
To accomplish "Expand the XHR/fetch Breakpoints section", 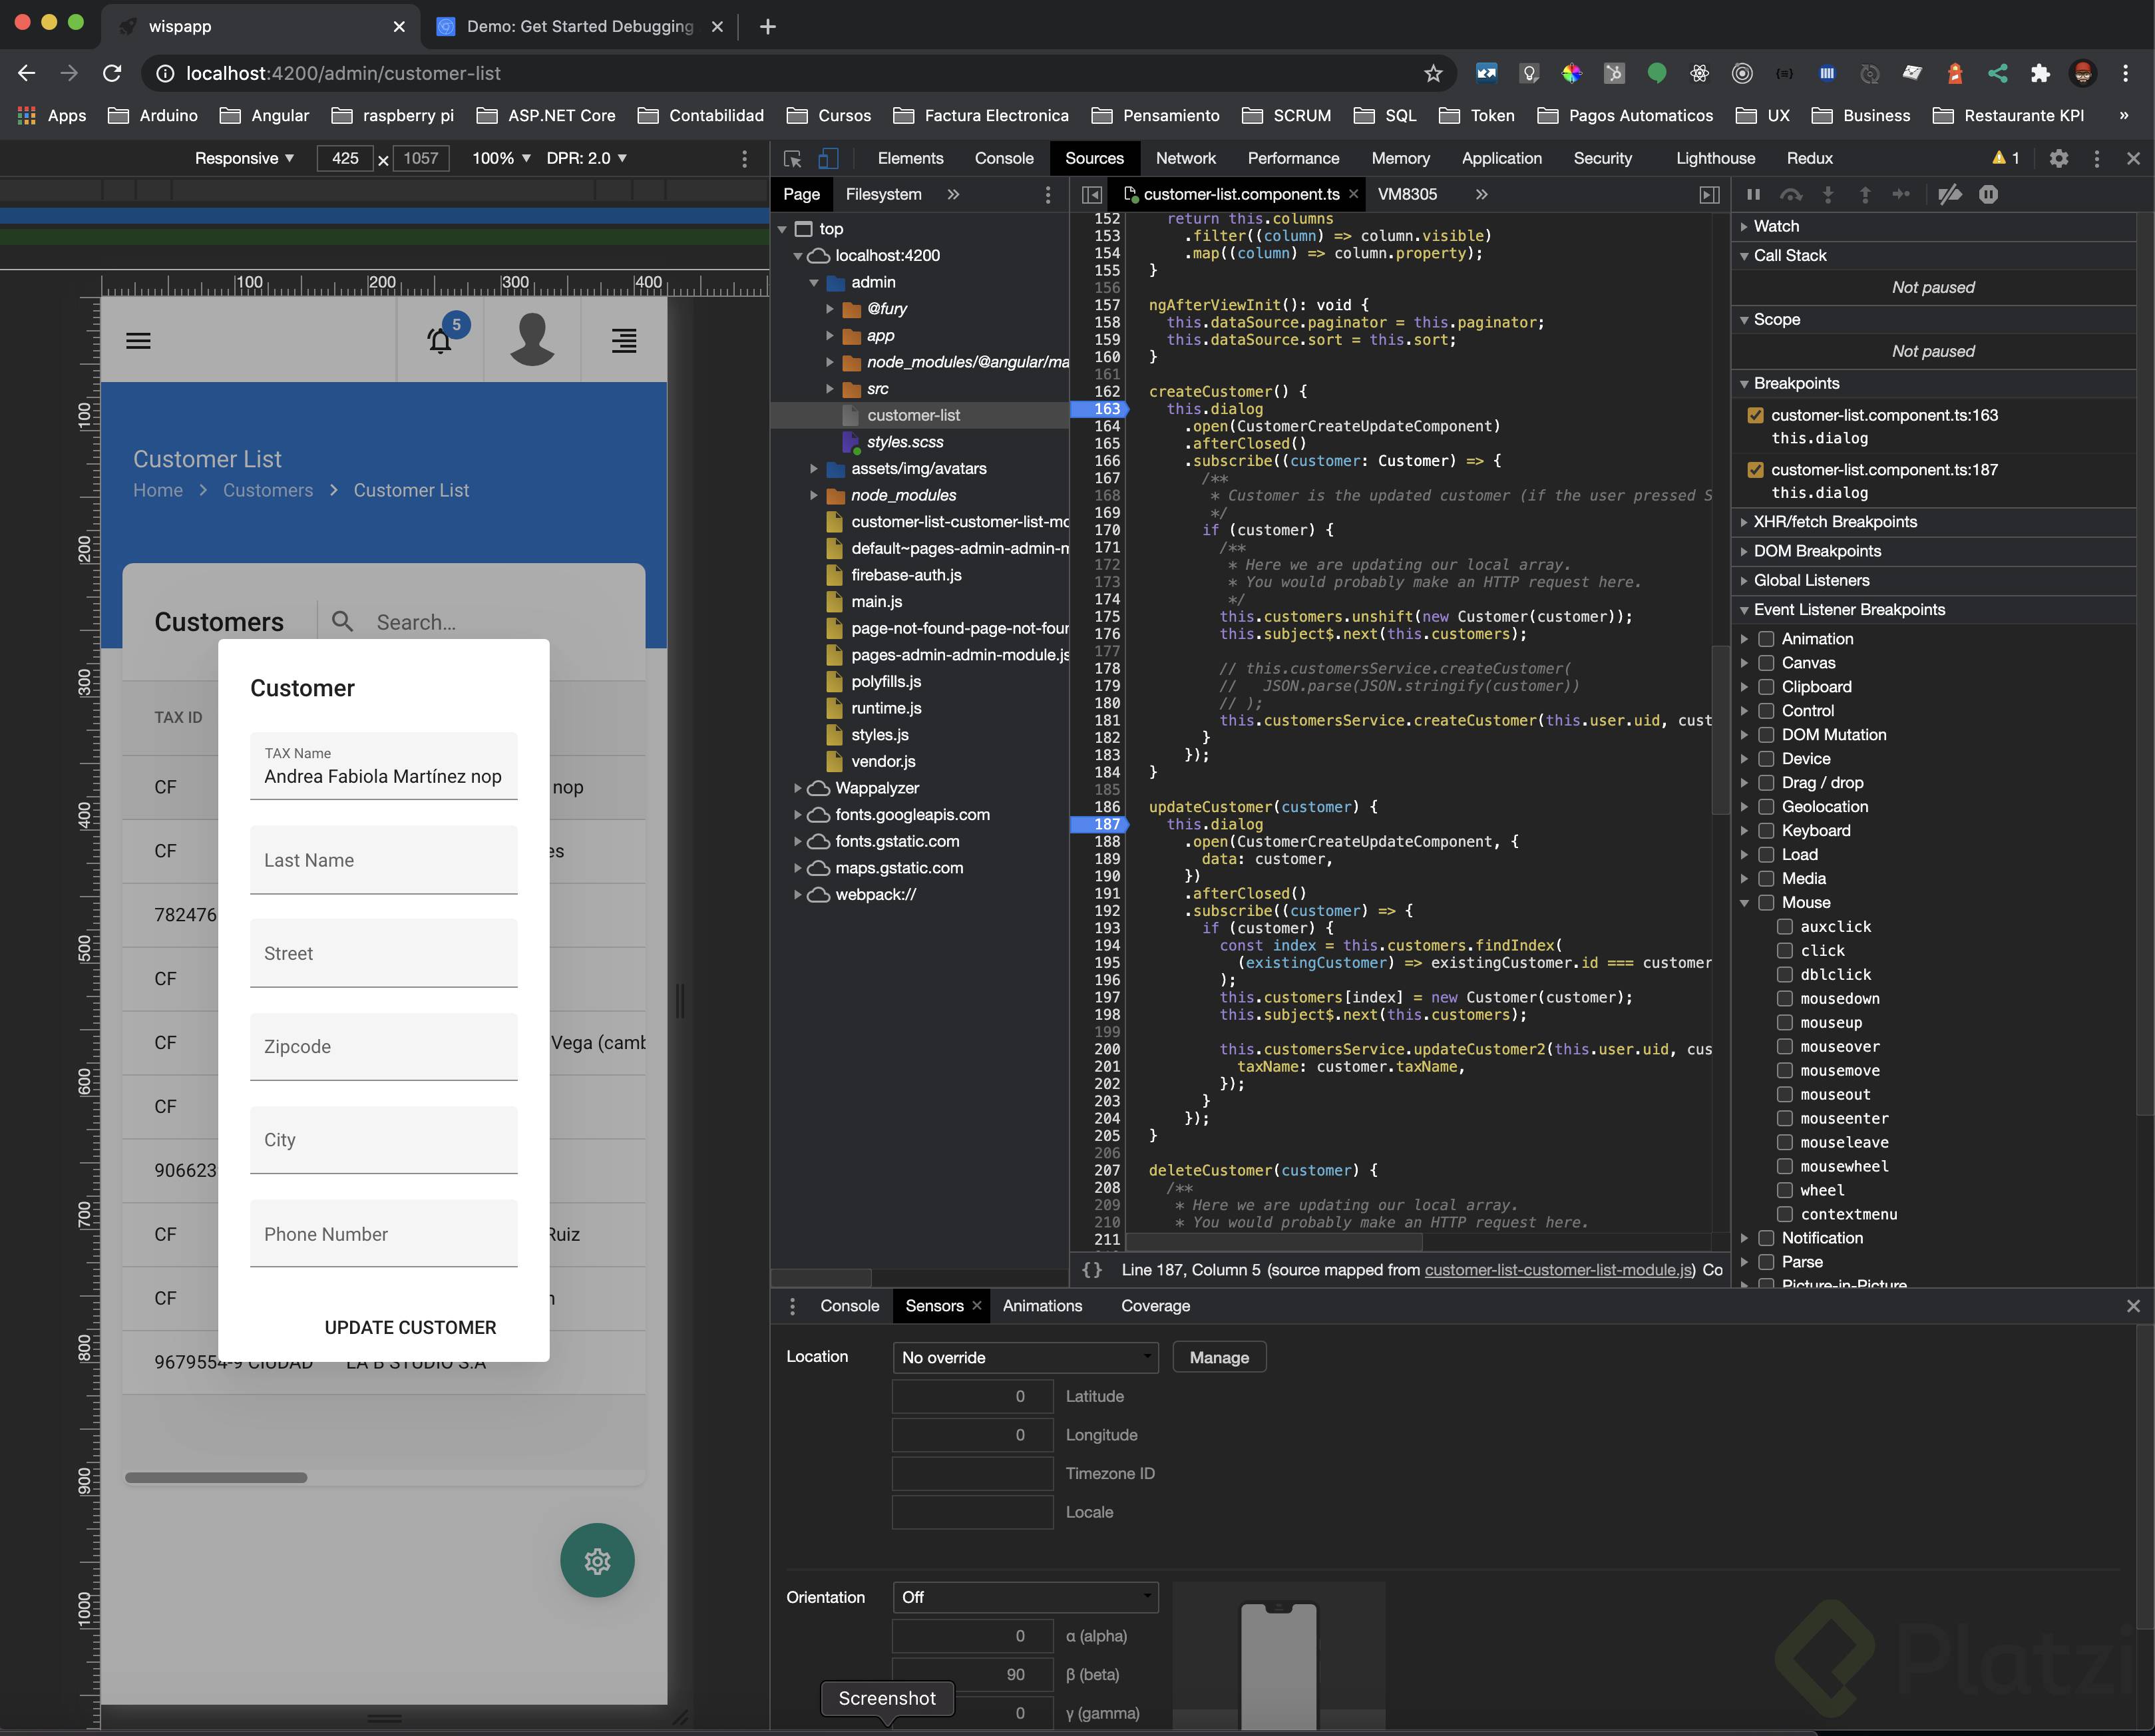I will pyautogui.click(x=1834, y=522).
